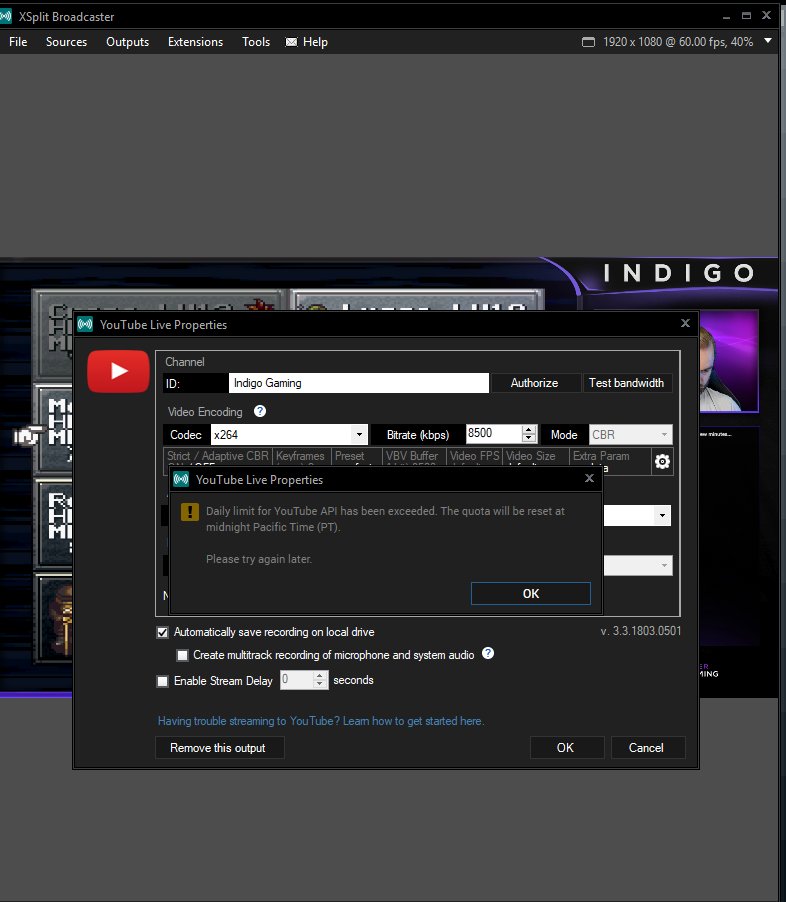The width and height of the screenshot is (786, 902).
Task: Open the Tools menu
Action: (255, 42)
